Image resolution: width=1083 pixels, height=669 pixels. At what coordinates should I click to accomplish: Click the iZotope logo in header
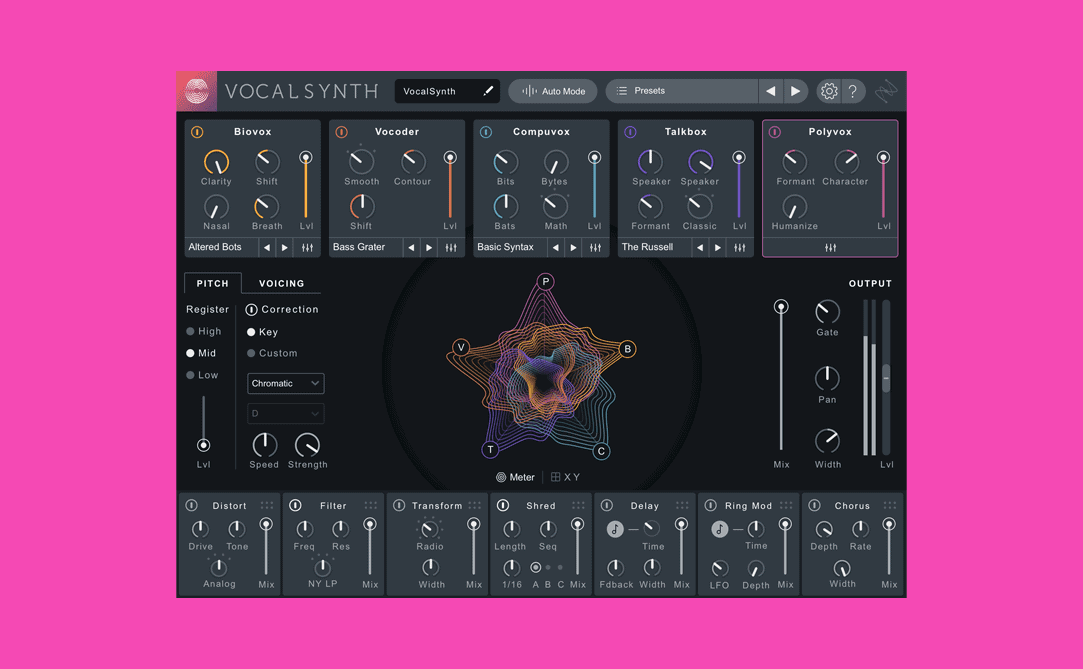coord(886,91)
